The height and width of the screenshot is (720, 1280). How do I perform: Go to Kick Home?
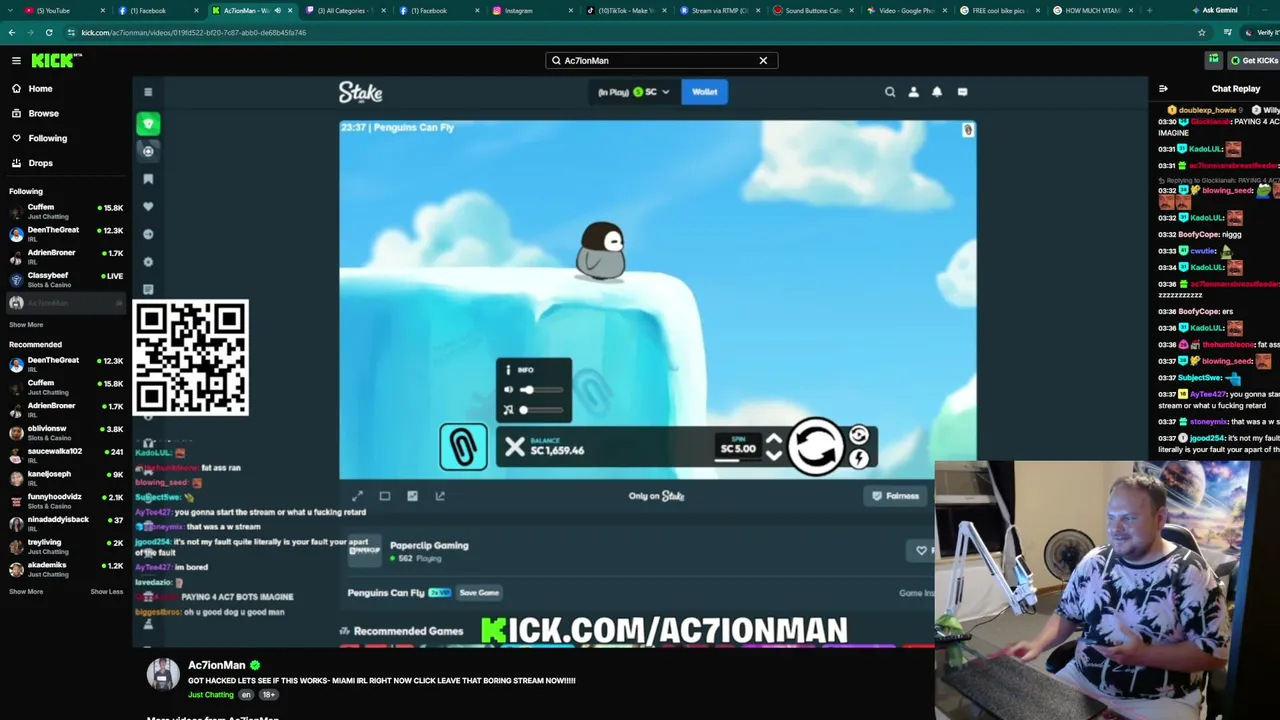point(40,89)
